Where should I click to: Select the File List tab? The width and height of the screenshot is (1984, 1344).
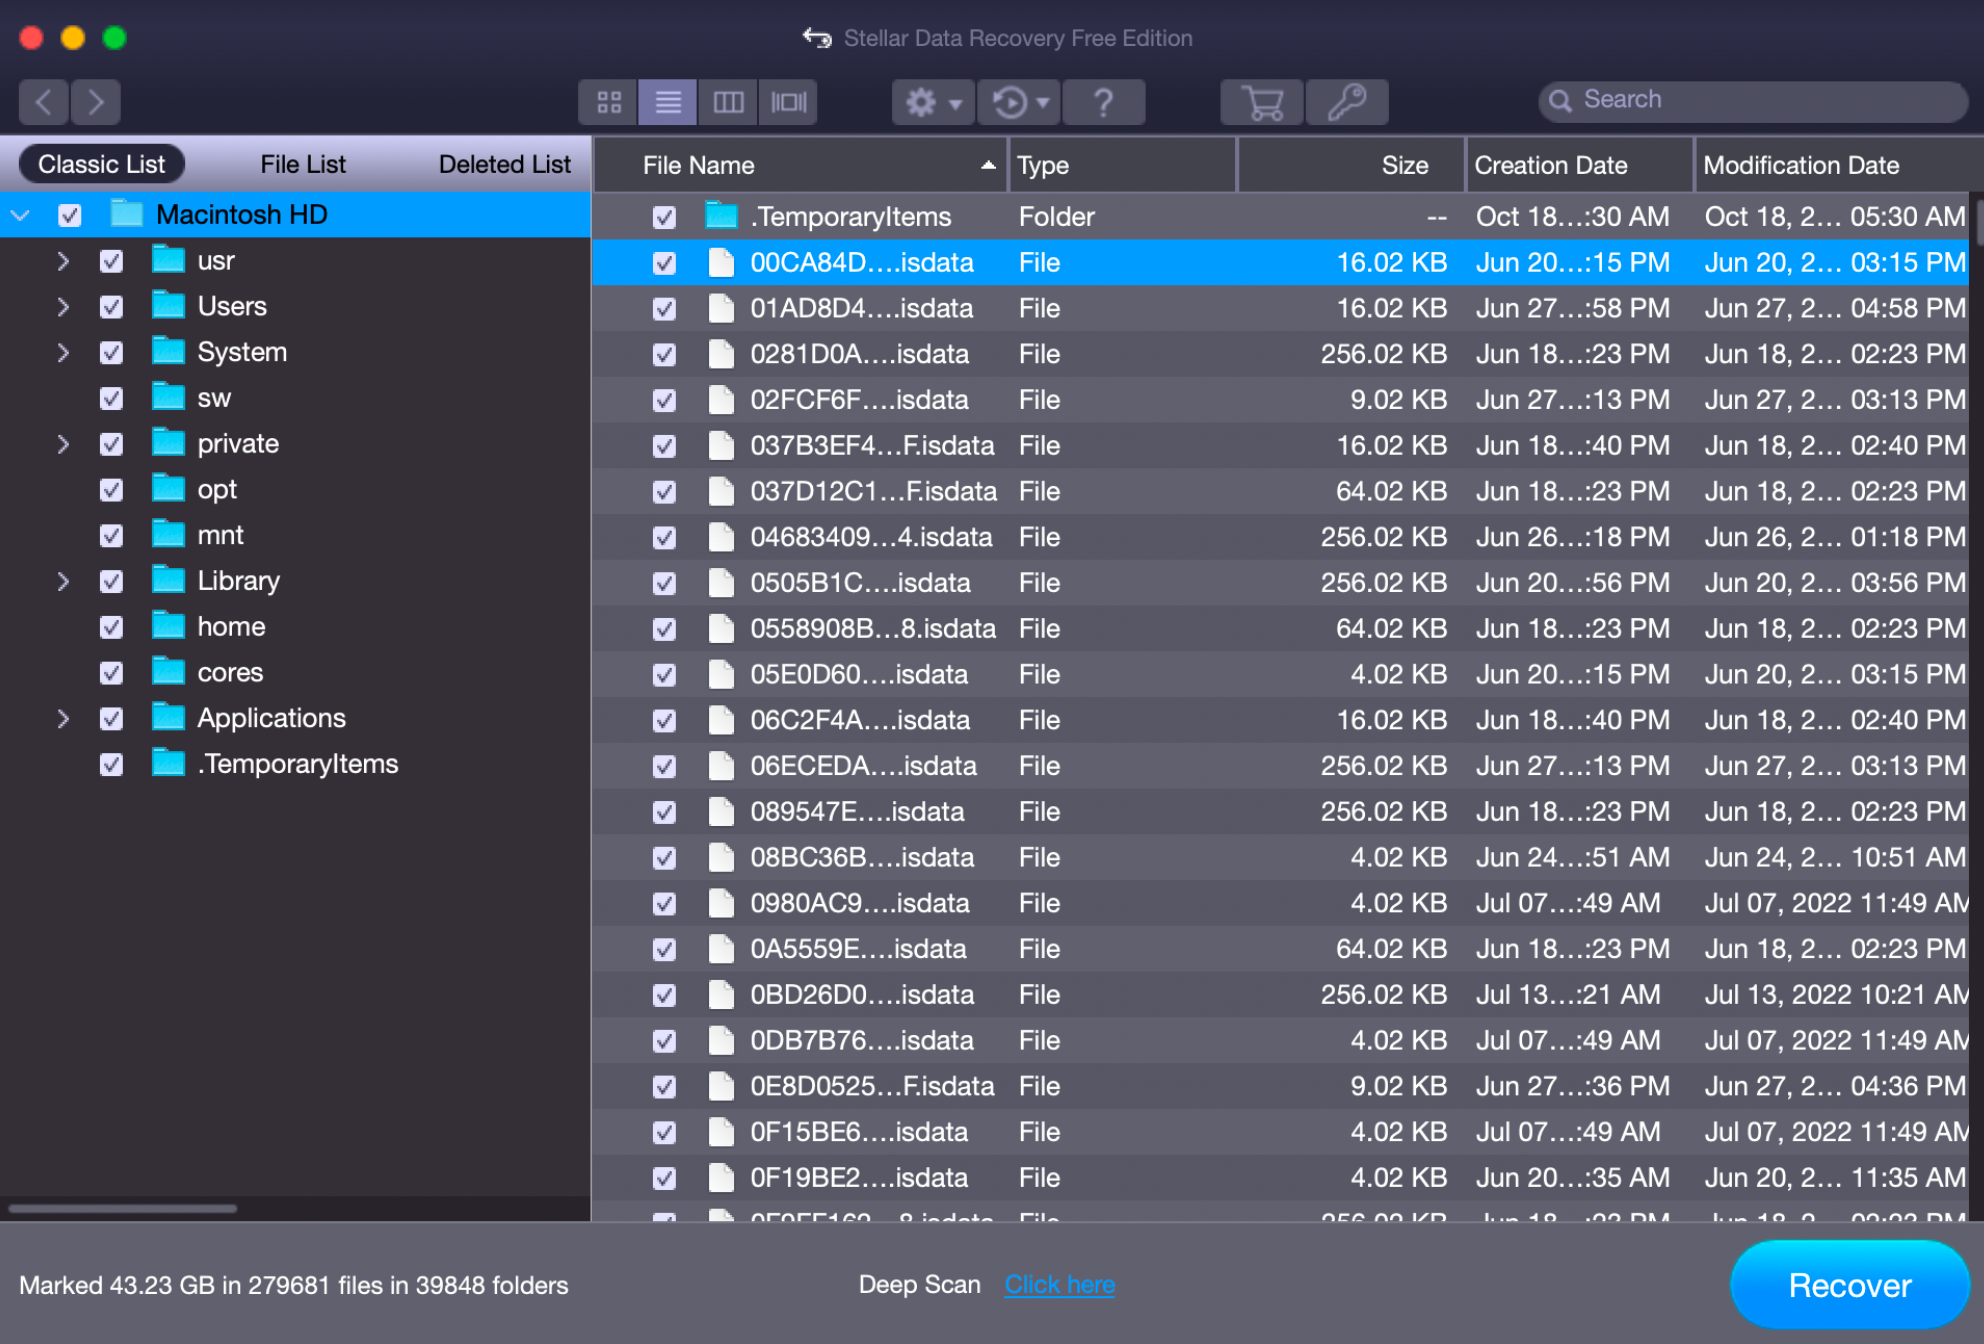click(x=303, y=164)
